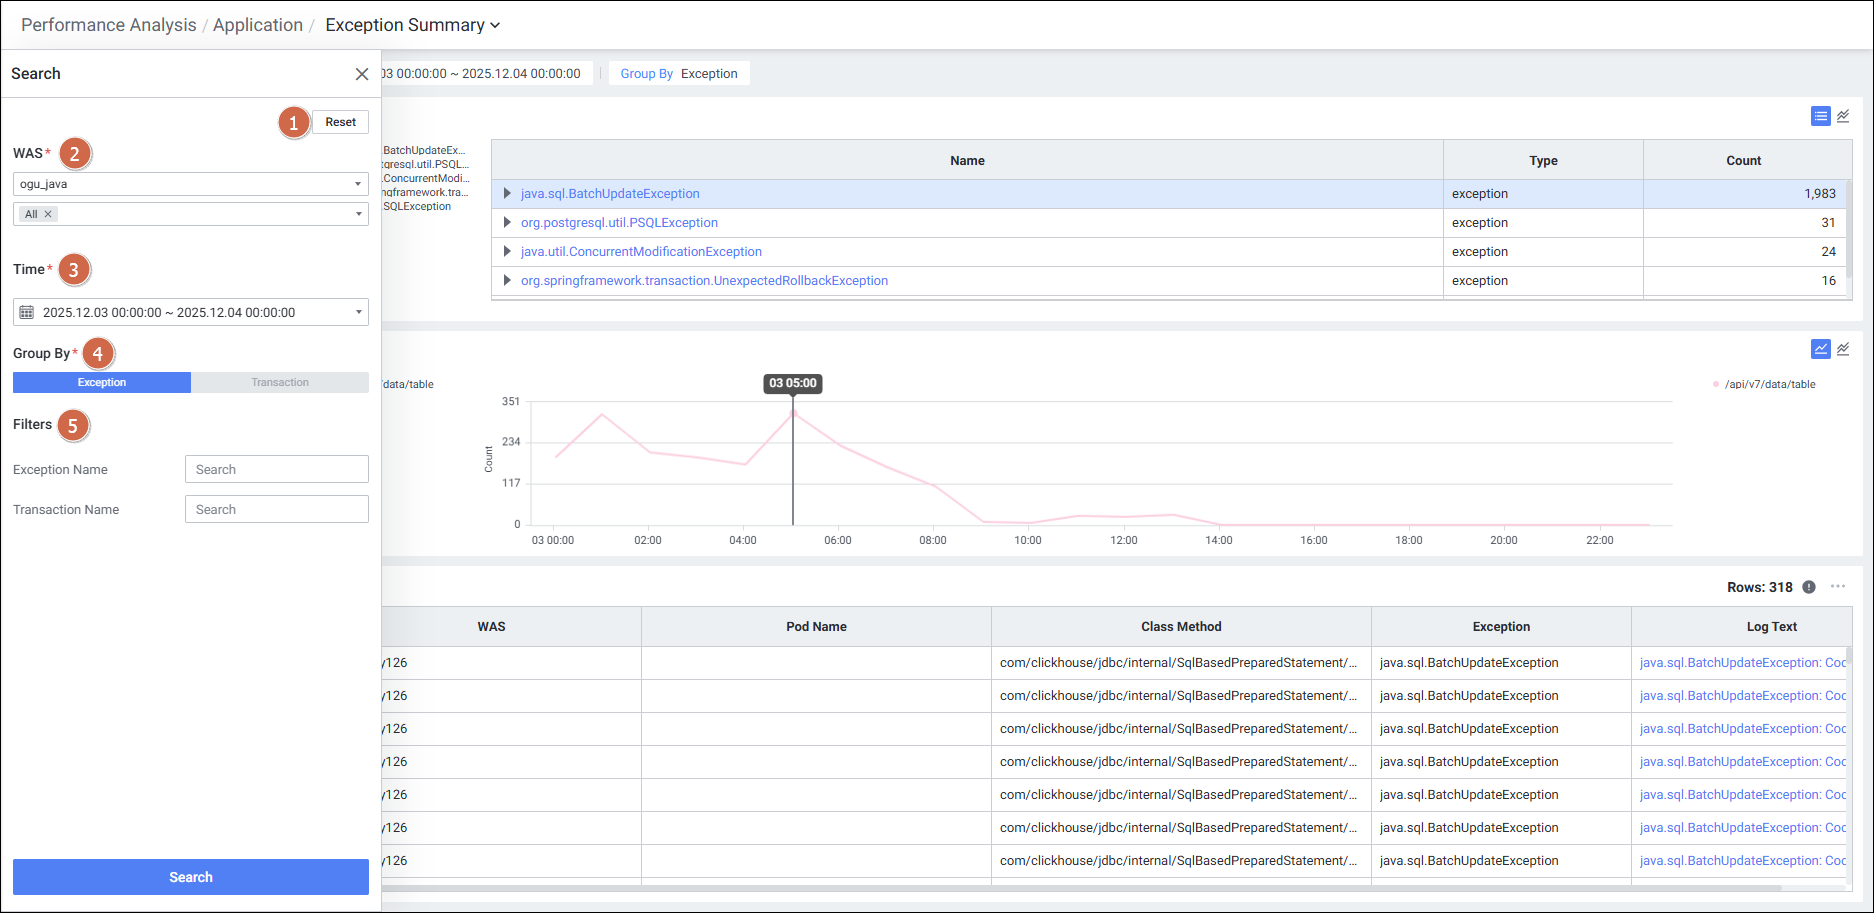
Task: Click the multi-line chart icon above exception table
Action: 1843,116
